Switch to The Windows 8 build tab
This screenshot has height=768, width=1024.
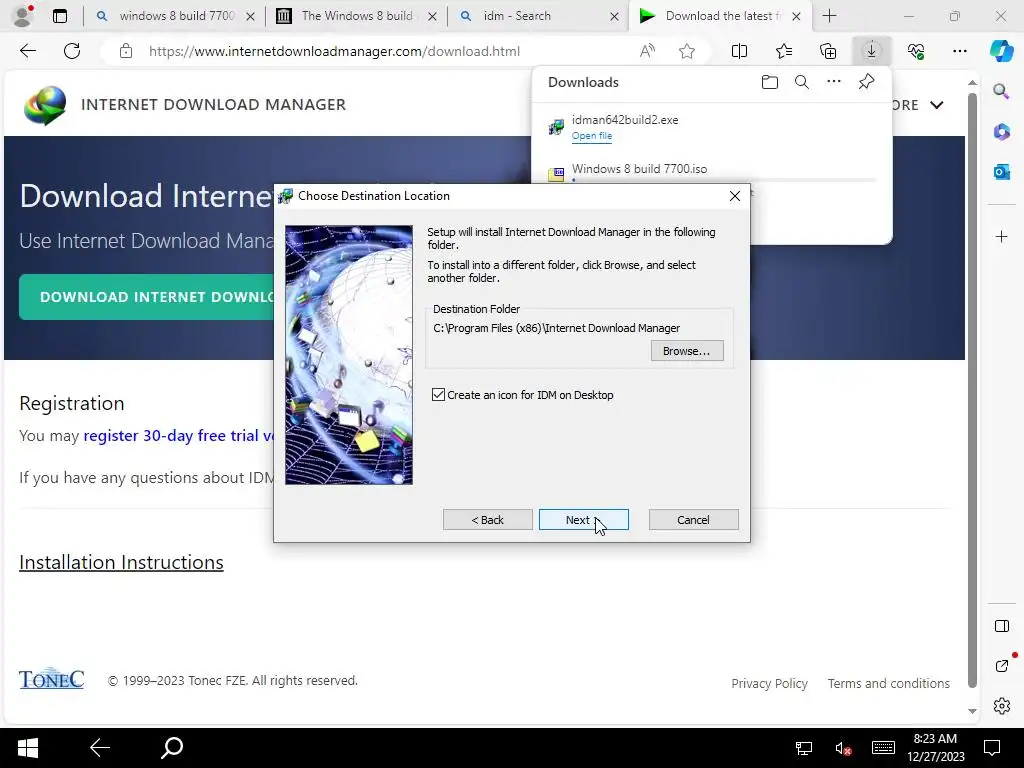coord(357,16)
